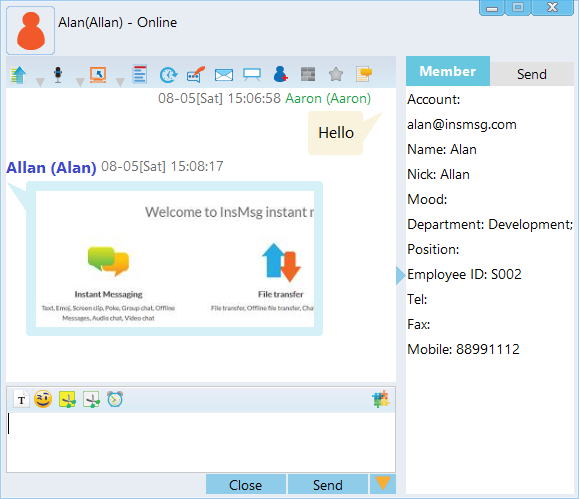Open the font text formatting T icon
This screenshot has height=499, width=579.
[x=21, y=400]
